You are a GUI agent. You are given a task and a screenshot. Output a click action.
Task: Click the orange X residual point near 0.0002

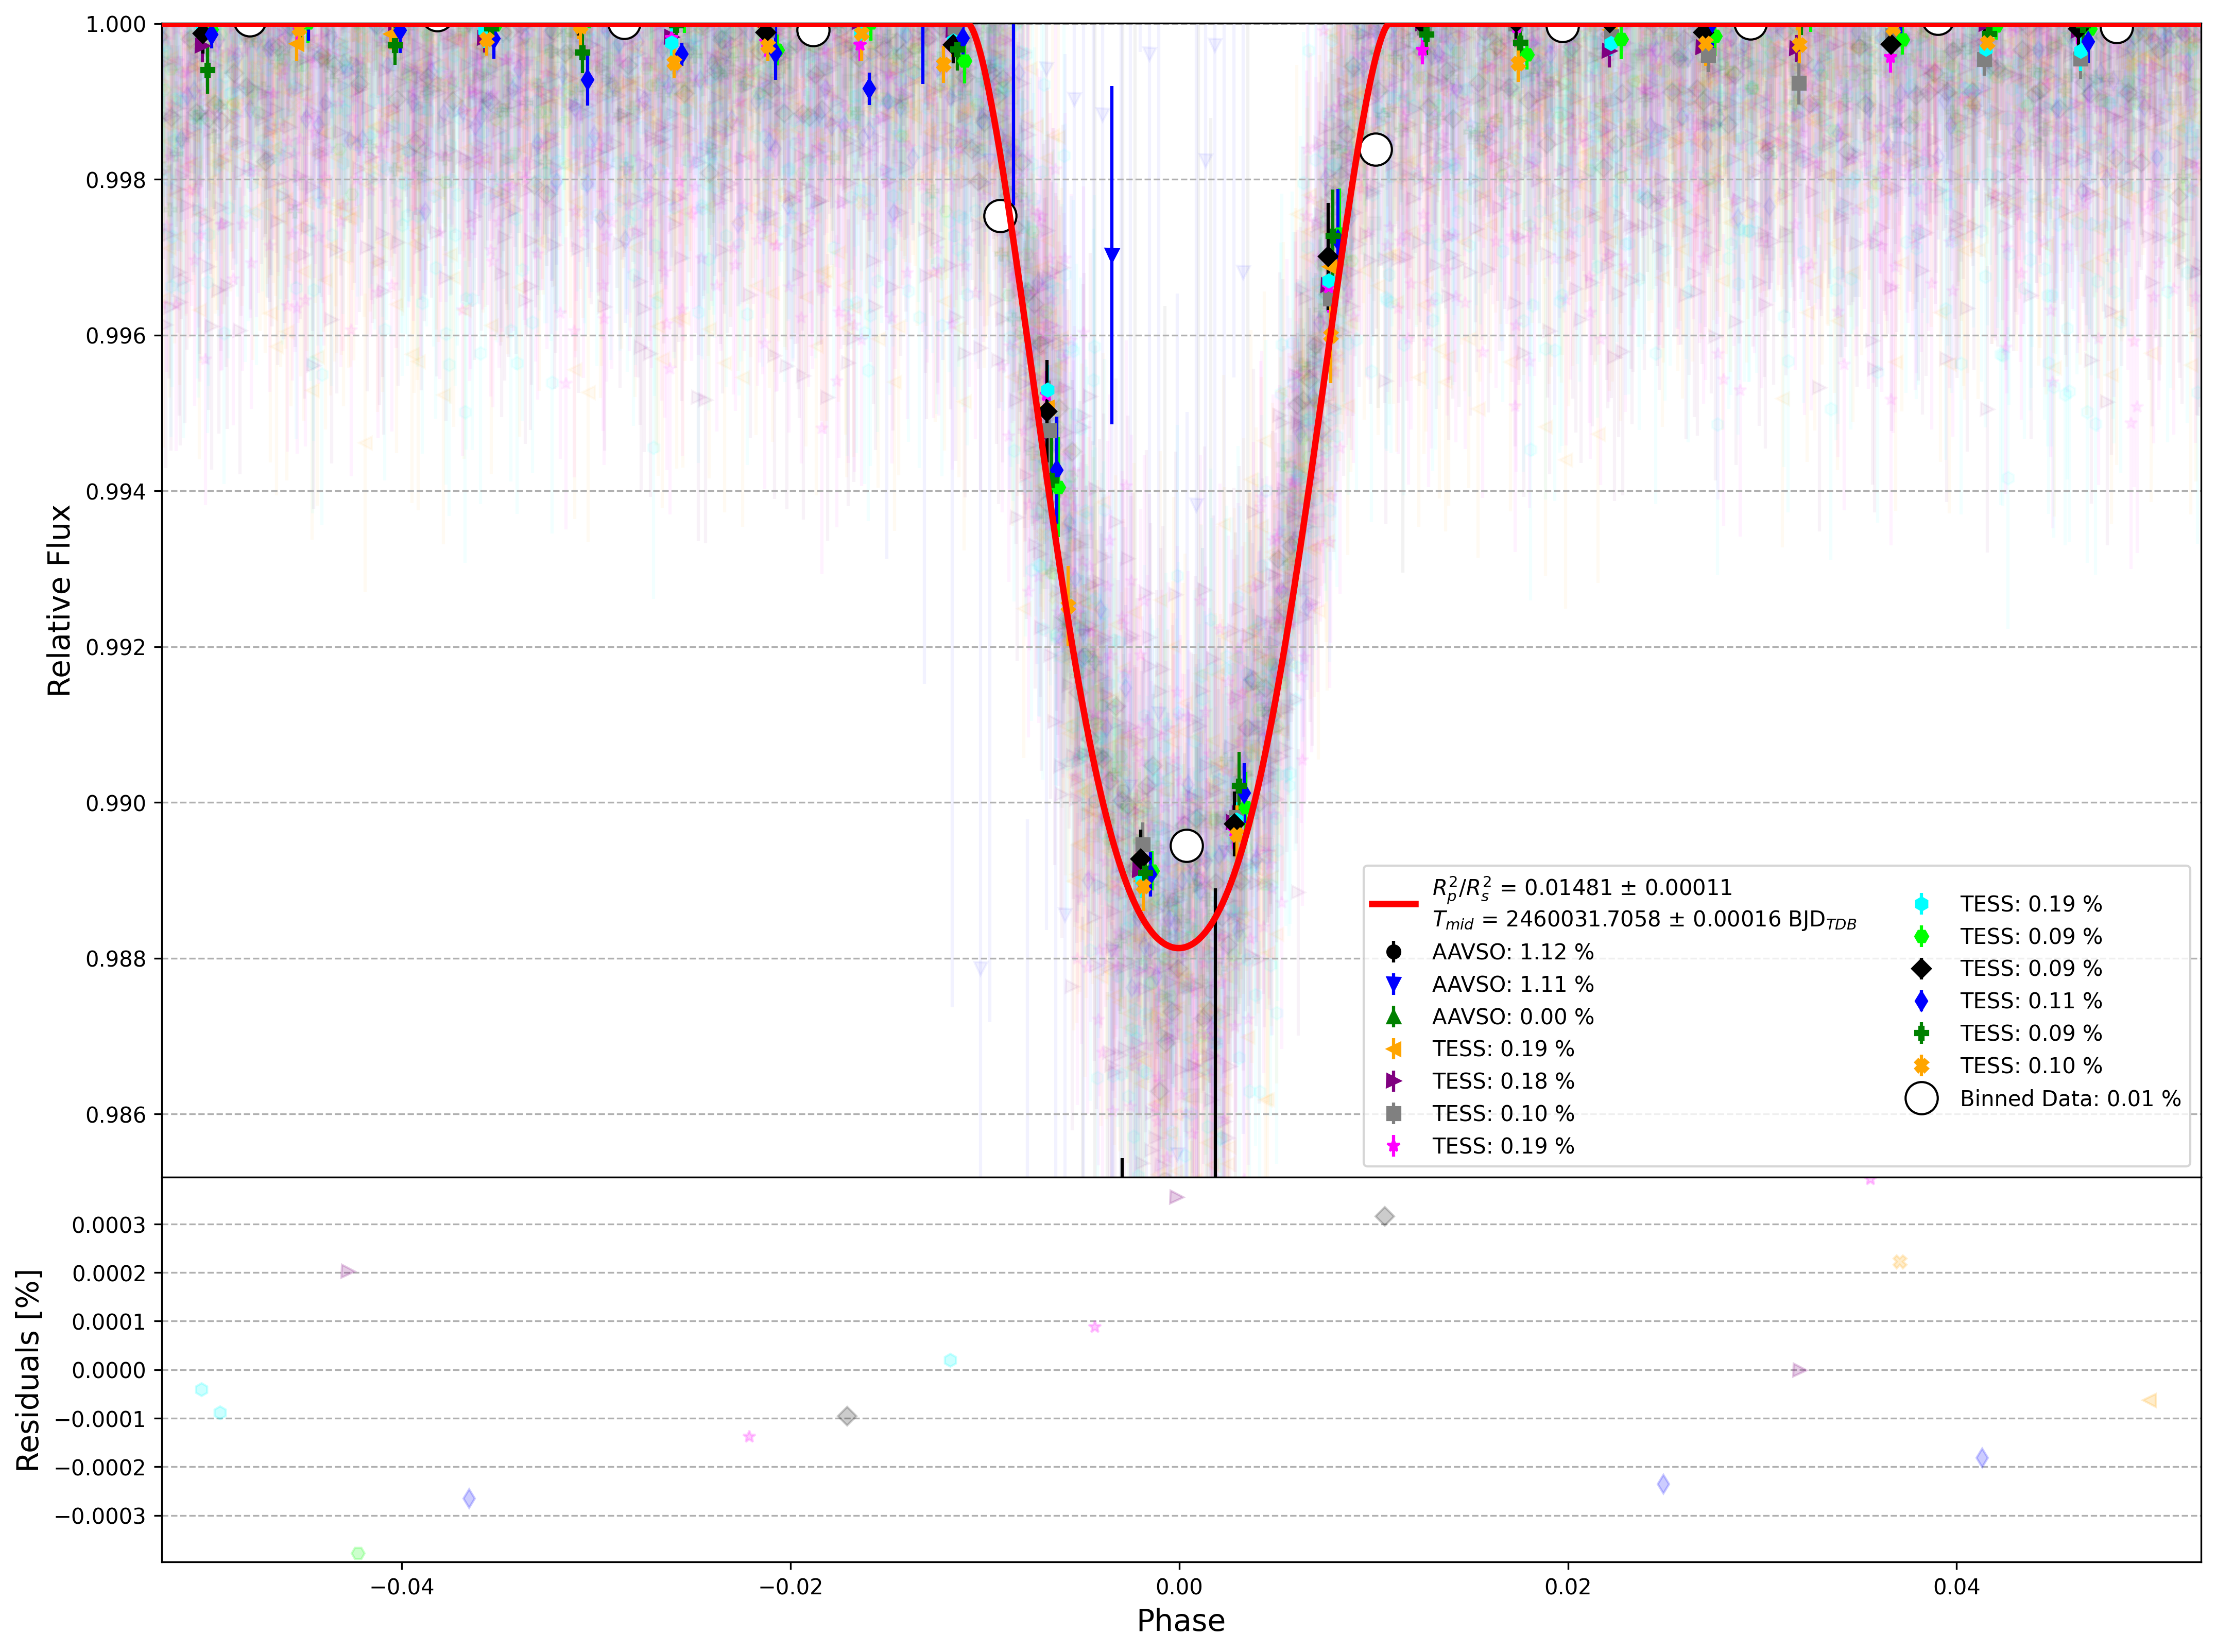point(1900,1263)
